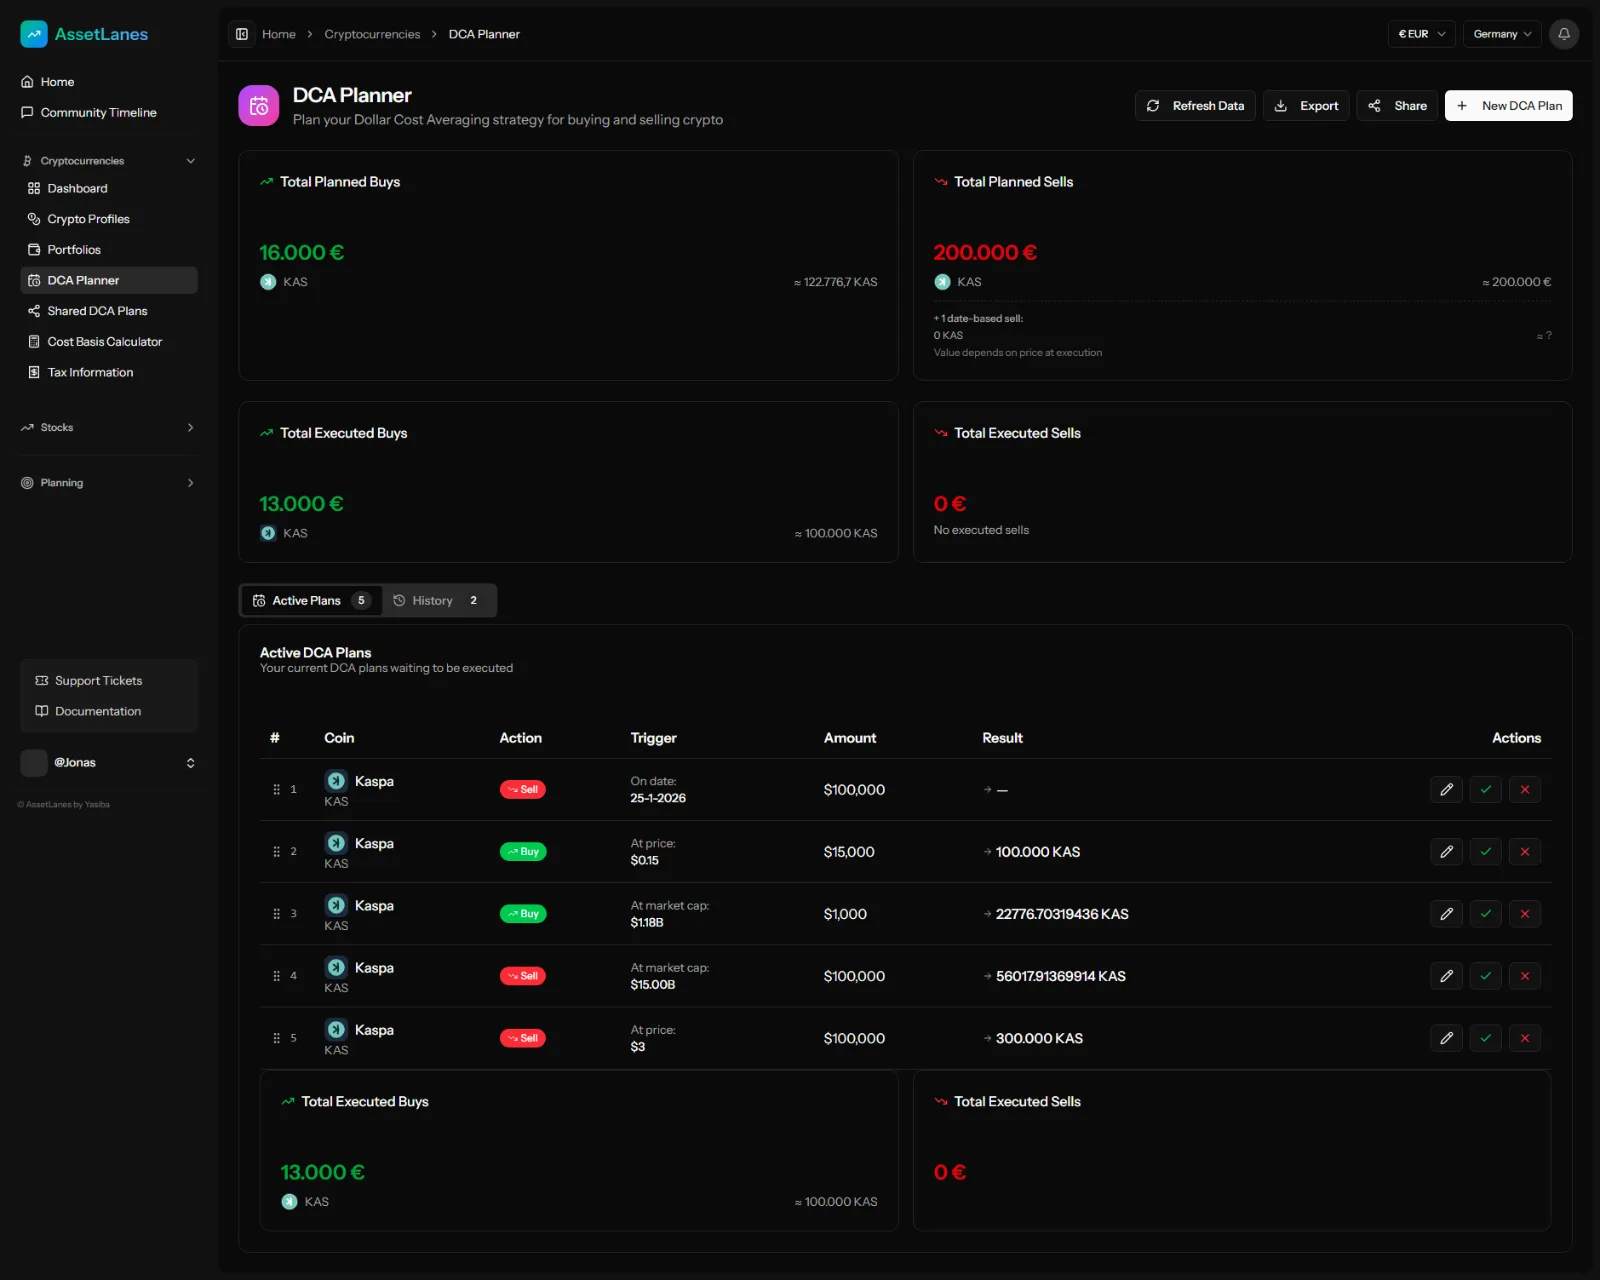Toggle the sidebar panel icon

coord(242,34)
